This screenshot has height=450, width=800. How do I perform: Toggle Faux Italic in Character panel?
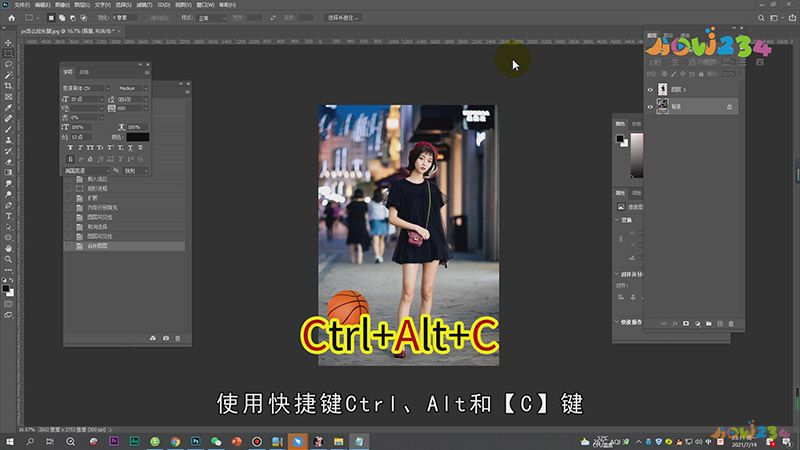pyautogui.click(x=80, y=148)
